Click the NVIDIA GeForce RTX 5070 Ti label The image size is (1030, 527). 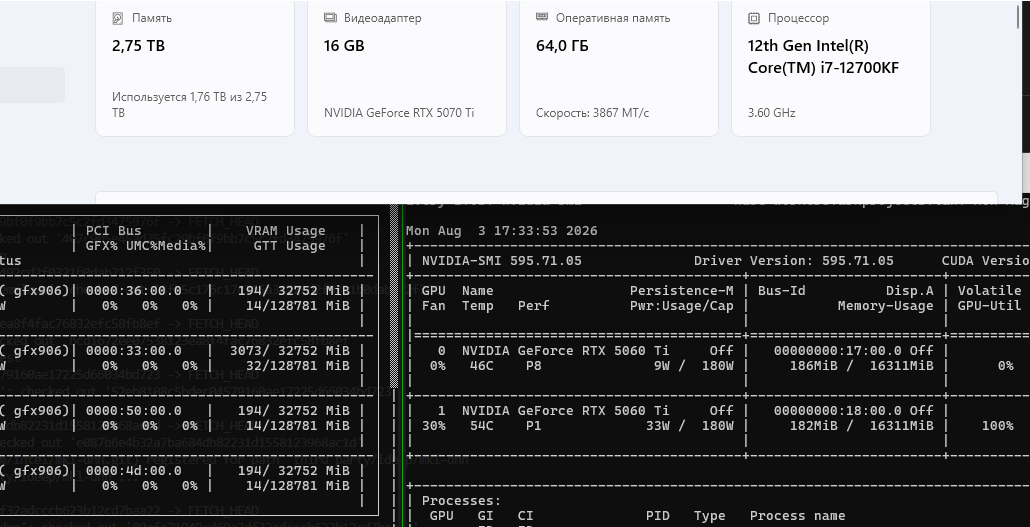399,113
